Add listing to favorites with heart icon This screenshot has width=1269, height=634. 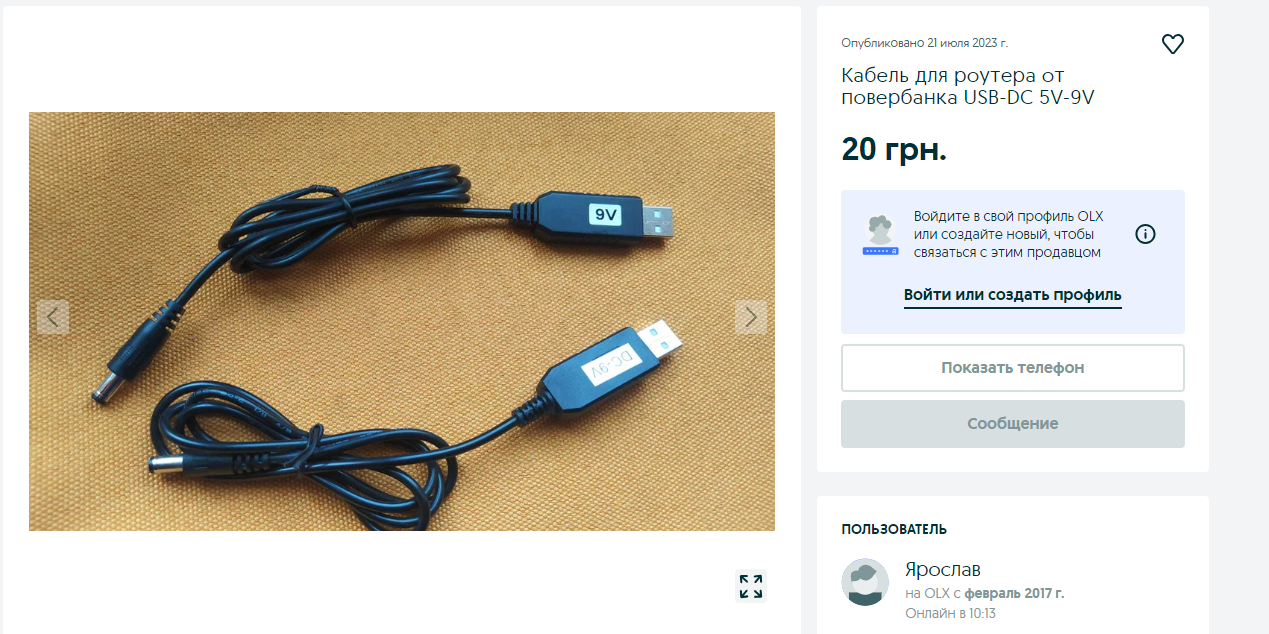[x=1172, y=44]
